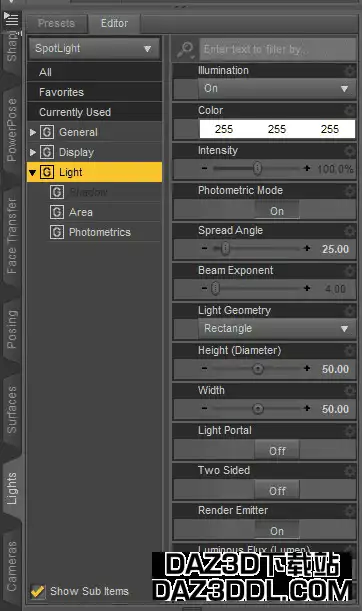The height and width of the screenshot is (611, 362).
Task: Click the Beam Exponent slider handle
Action: point(215,288)
